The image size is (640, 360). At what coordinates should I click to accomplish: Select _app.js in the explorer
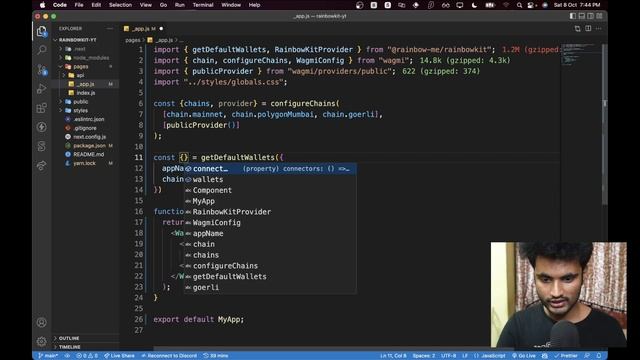pyautogui.click(x=85, y=84)
